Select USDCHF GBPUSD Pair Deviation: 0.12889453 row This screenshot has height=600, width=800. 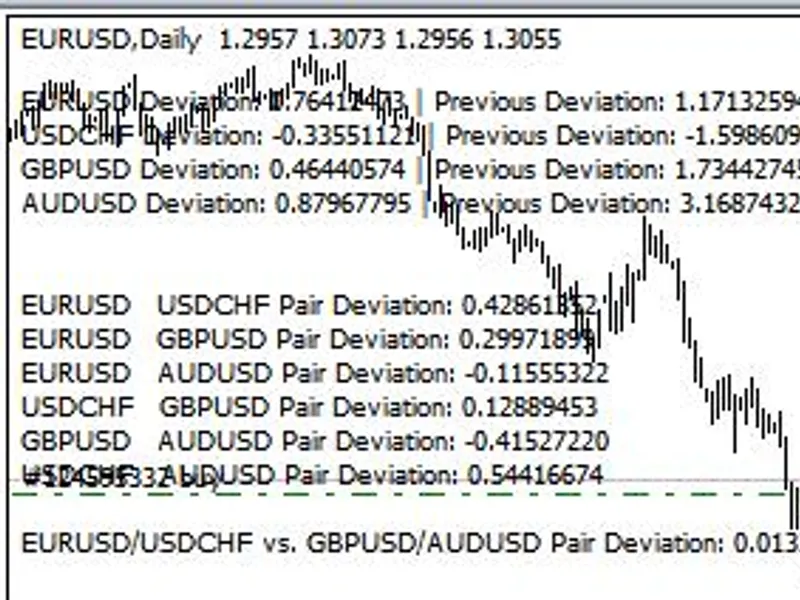point(309,407)
